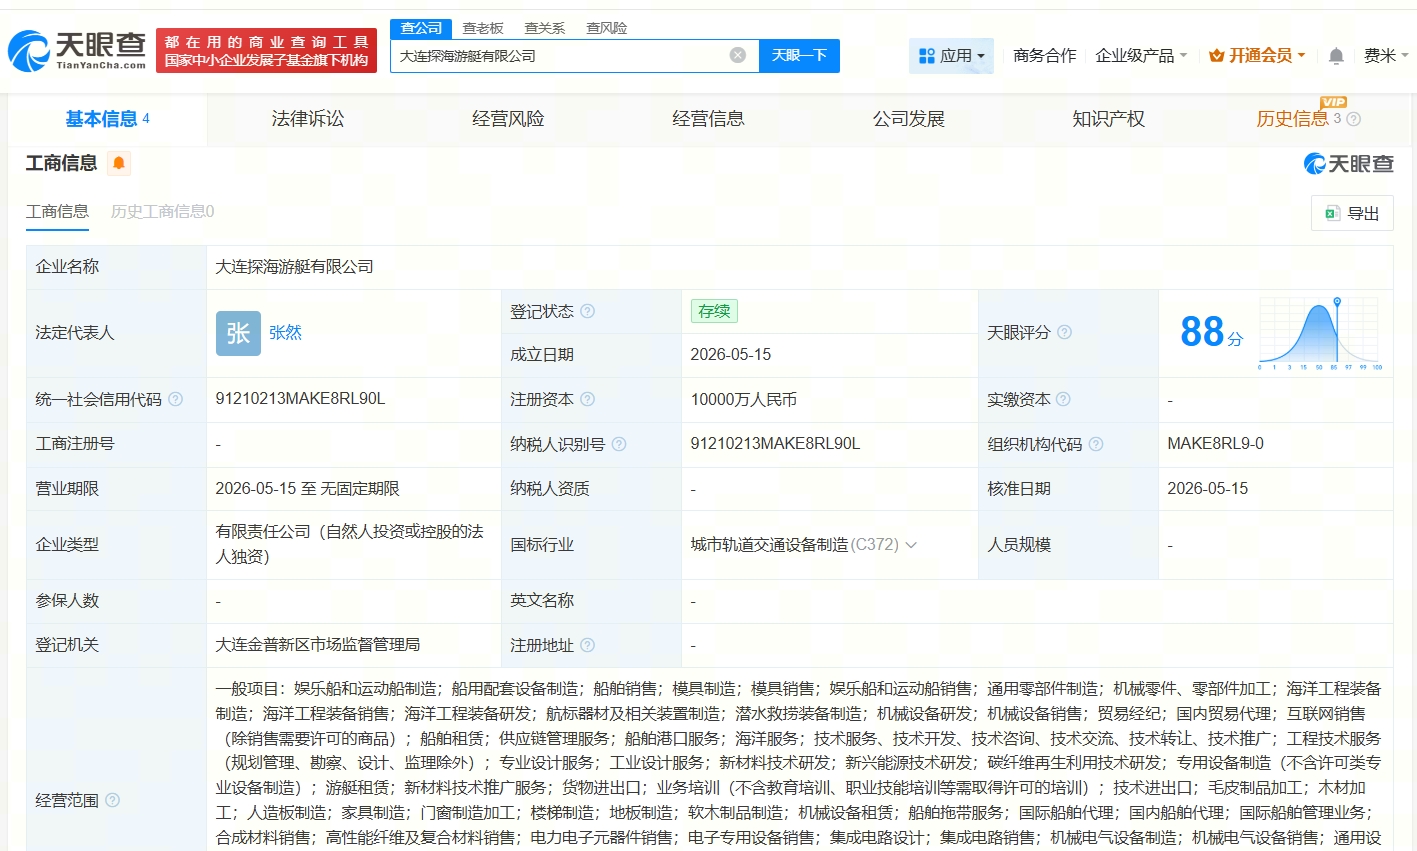Expand the 企业级产品 menu
The height and width of the screenshot is (851, 1417).
(1141, 56)
